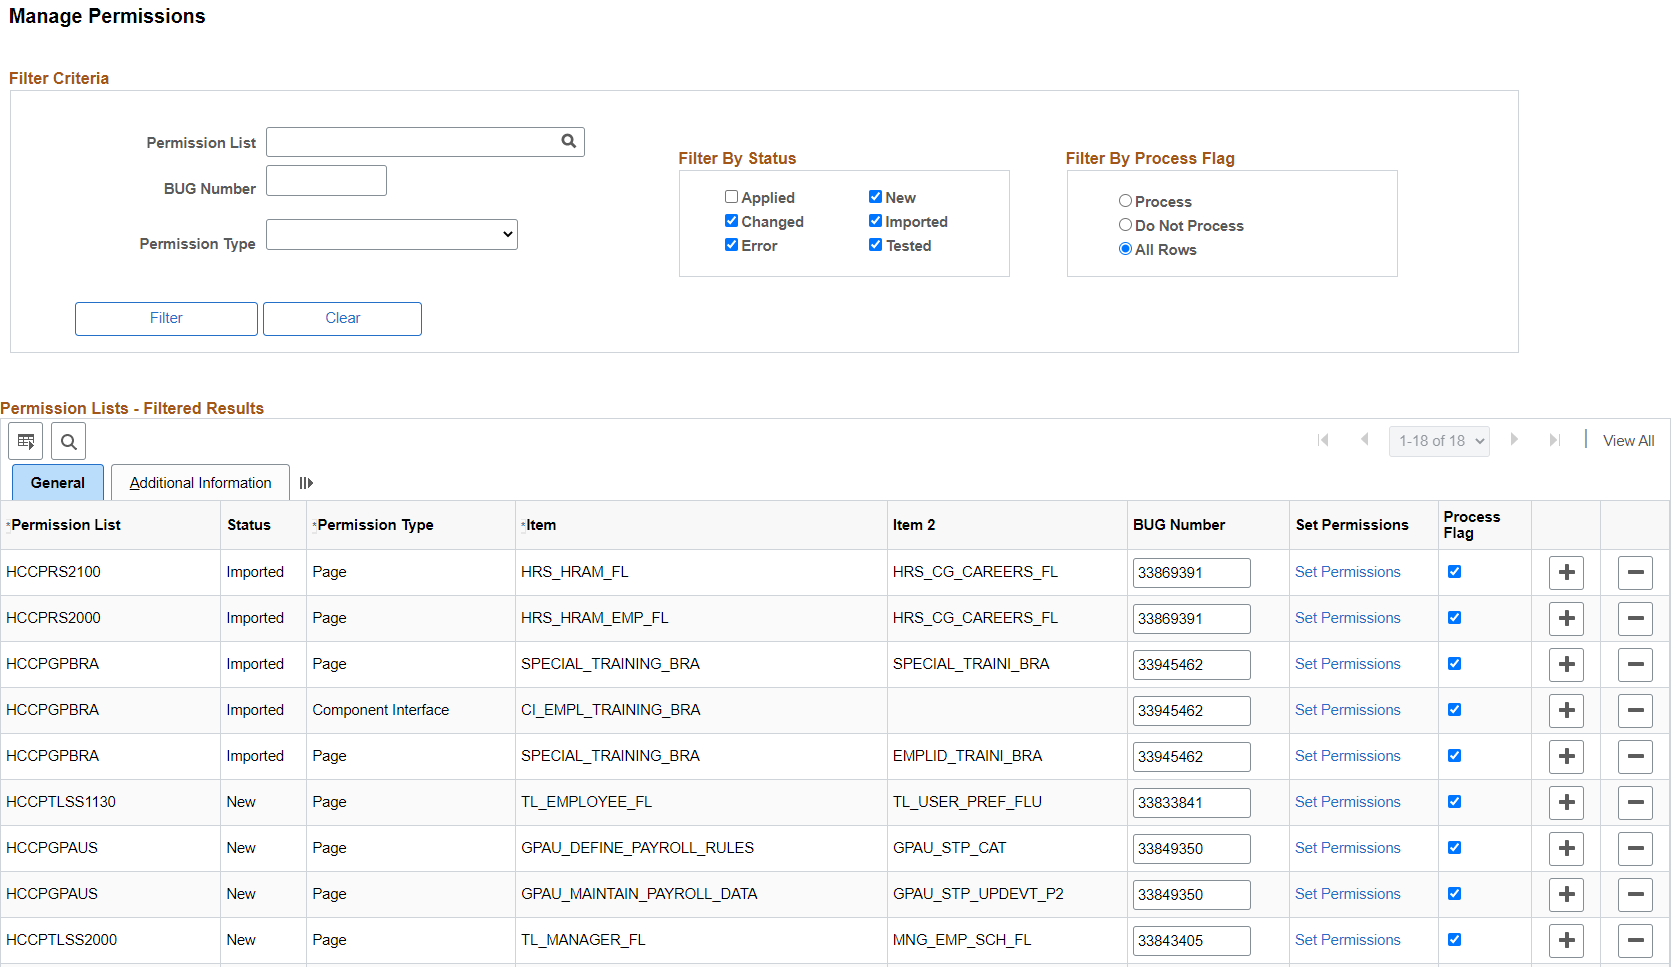Expand tabs with the show-all-columns arrow
Screen dimensions: 1678x967
306,482
